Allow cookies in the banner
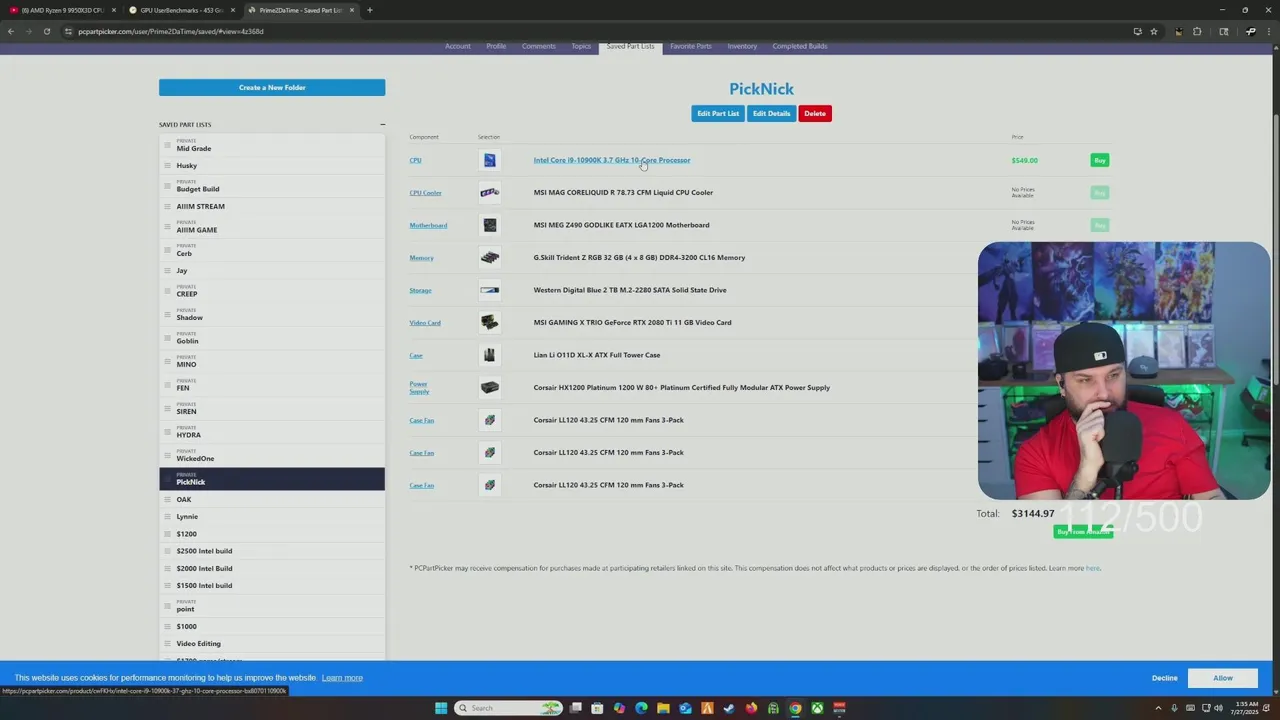The width and height of the screenshot is (1280, 720). point(1223,678)
